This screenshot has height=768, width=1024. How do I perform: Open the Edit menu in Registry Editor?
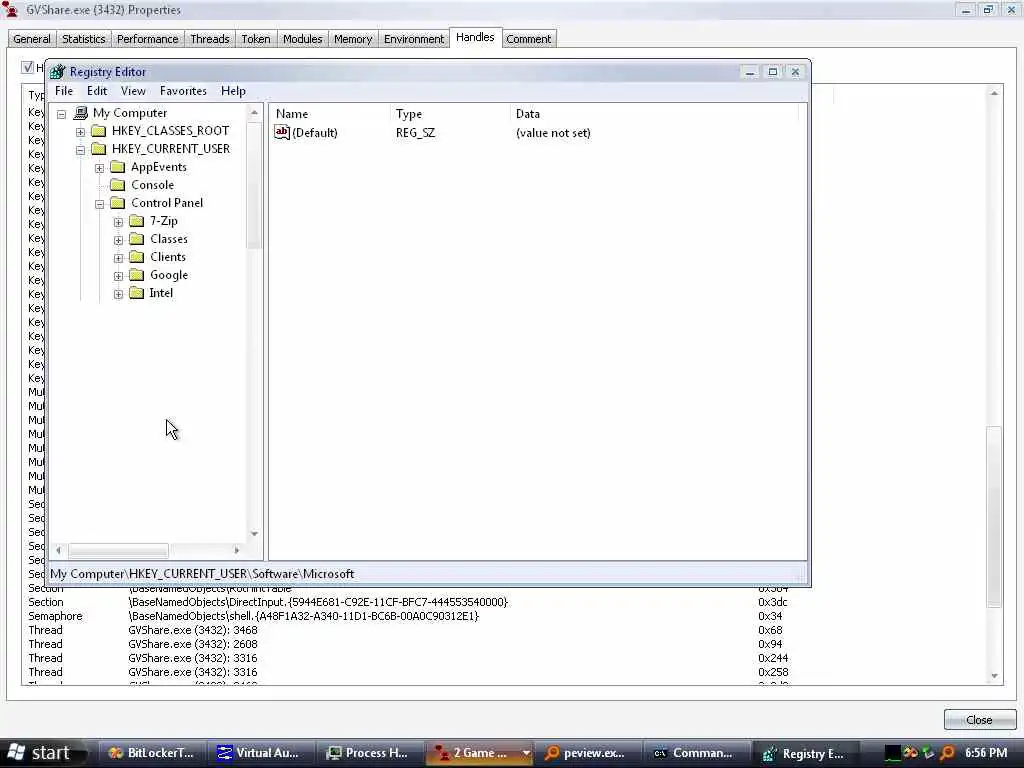(x=97, y=91)
